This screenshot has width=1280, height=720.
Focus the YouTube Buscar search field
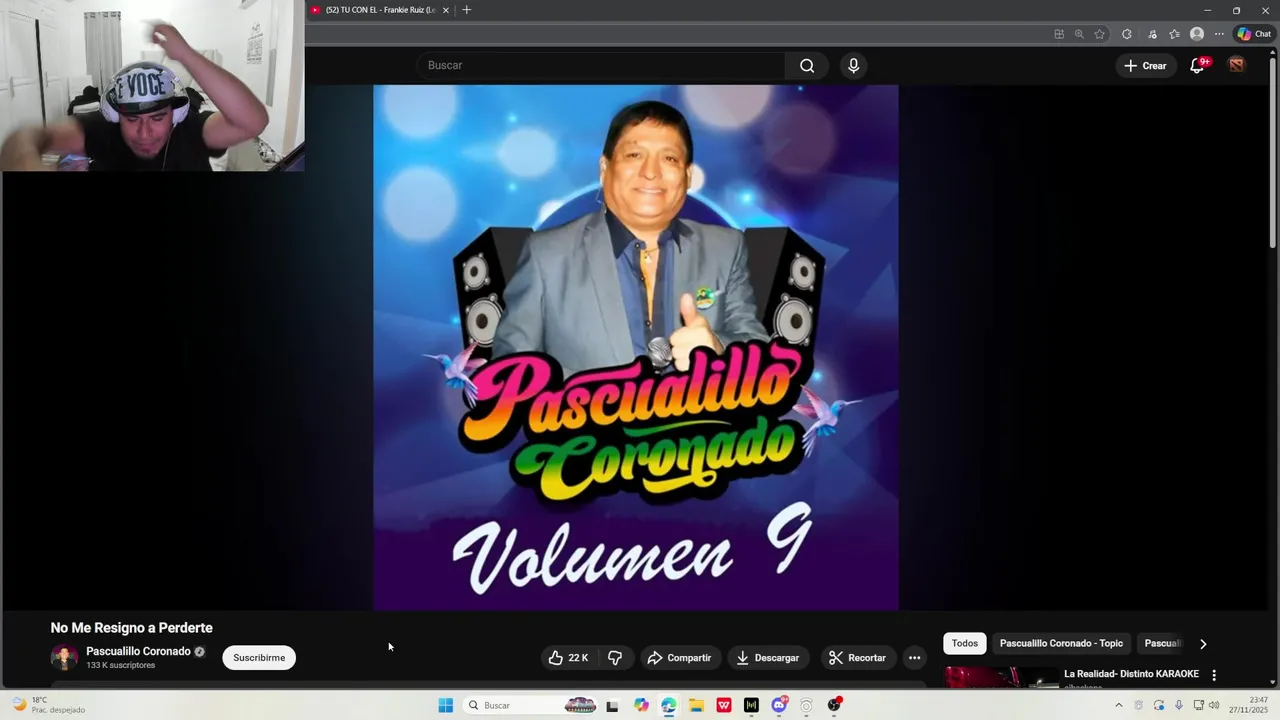click(x=600, y=66)
